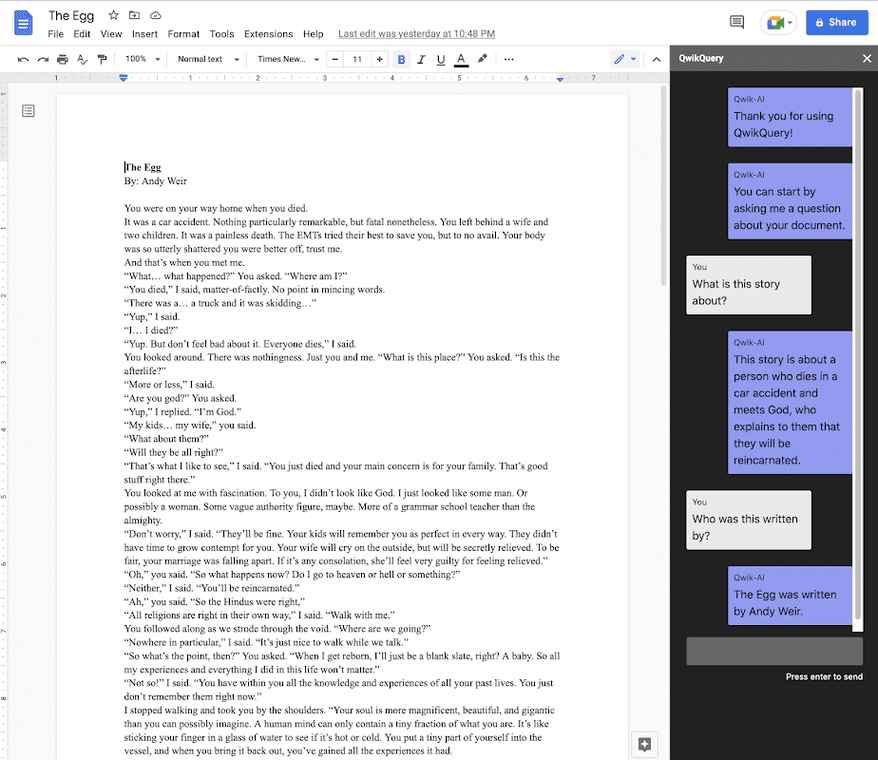Check the document cloud save status
878x760 pixels.
155,16
